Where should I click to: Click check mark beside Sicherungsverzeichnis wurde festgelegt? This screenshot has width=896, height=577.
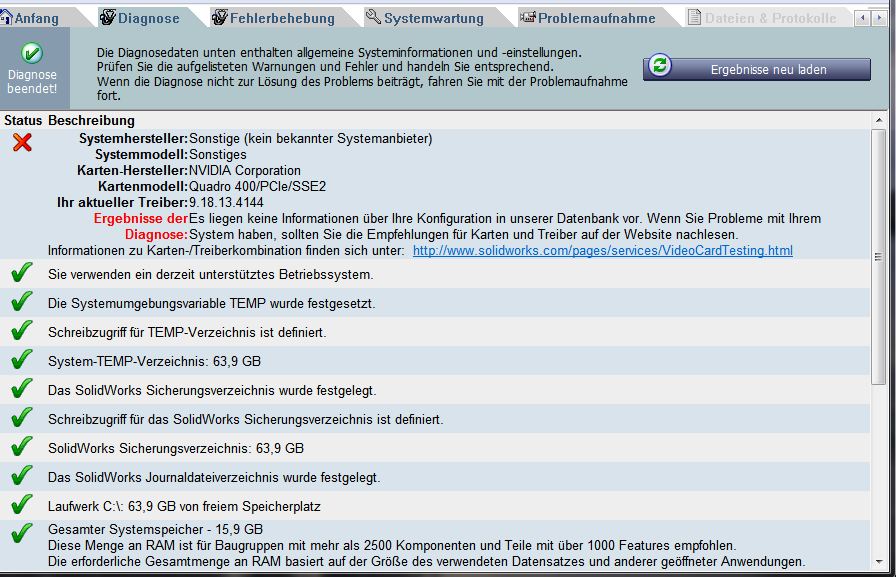coord(22,388)
